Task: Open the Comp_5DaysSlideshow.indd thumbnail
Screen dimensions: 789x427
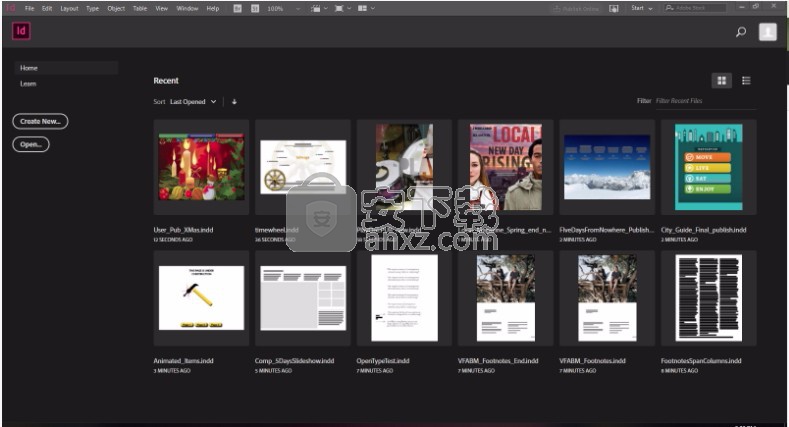Action: [x=303, y=298]
